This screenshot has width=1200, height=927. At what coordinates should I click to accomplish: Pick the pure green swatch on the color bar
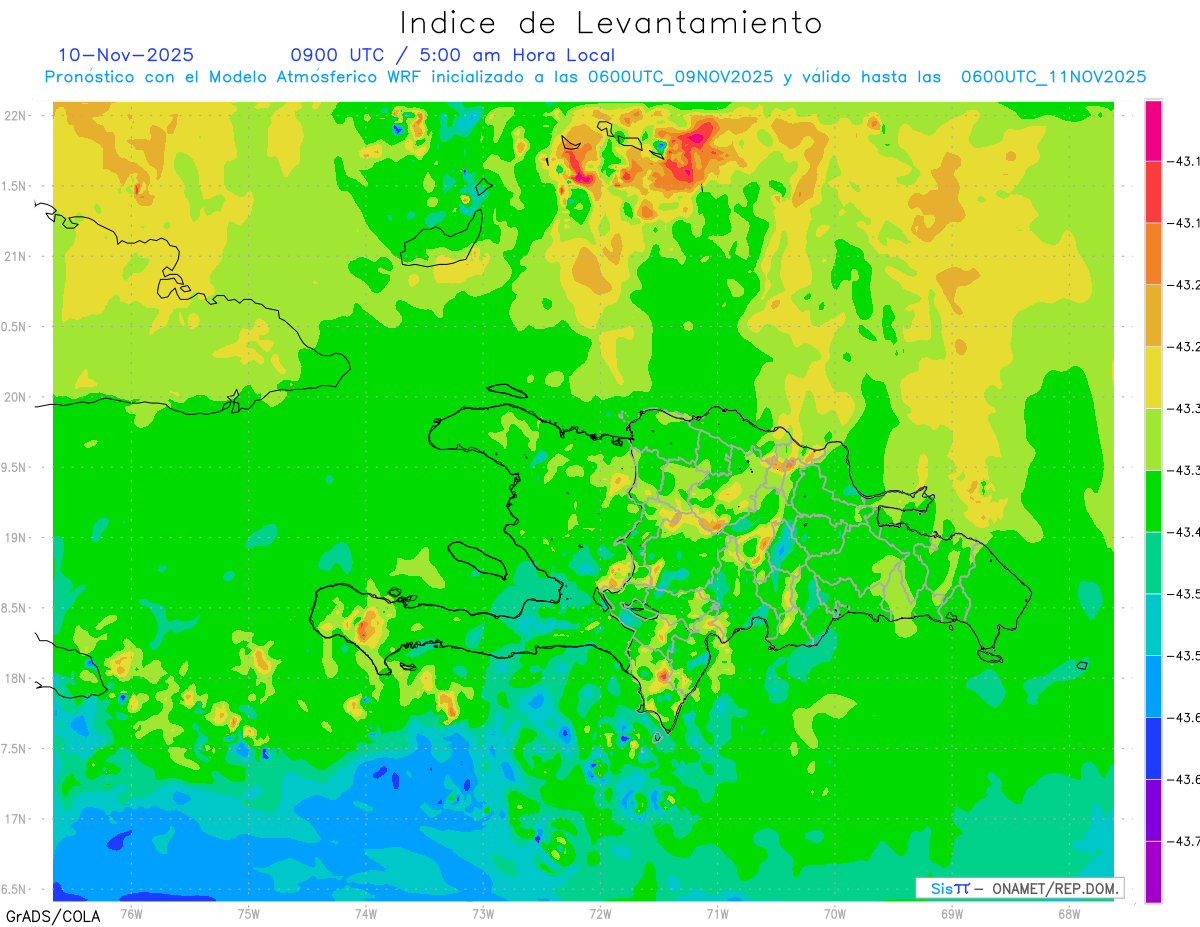[1153, 500]
